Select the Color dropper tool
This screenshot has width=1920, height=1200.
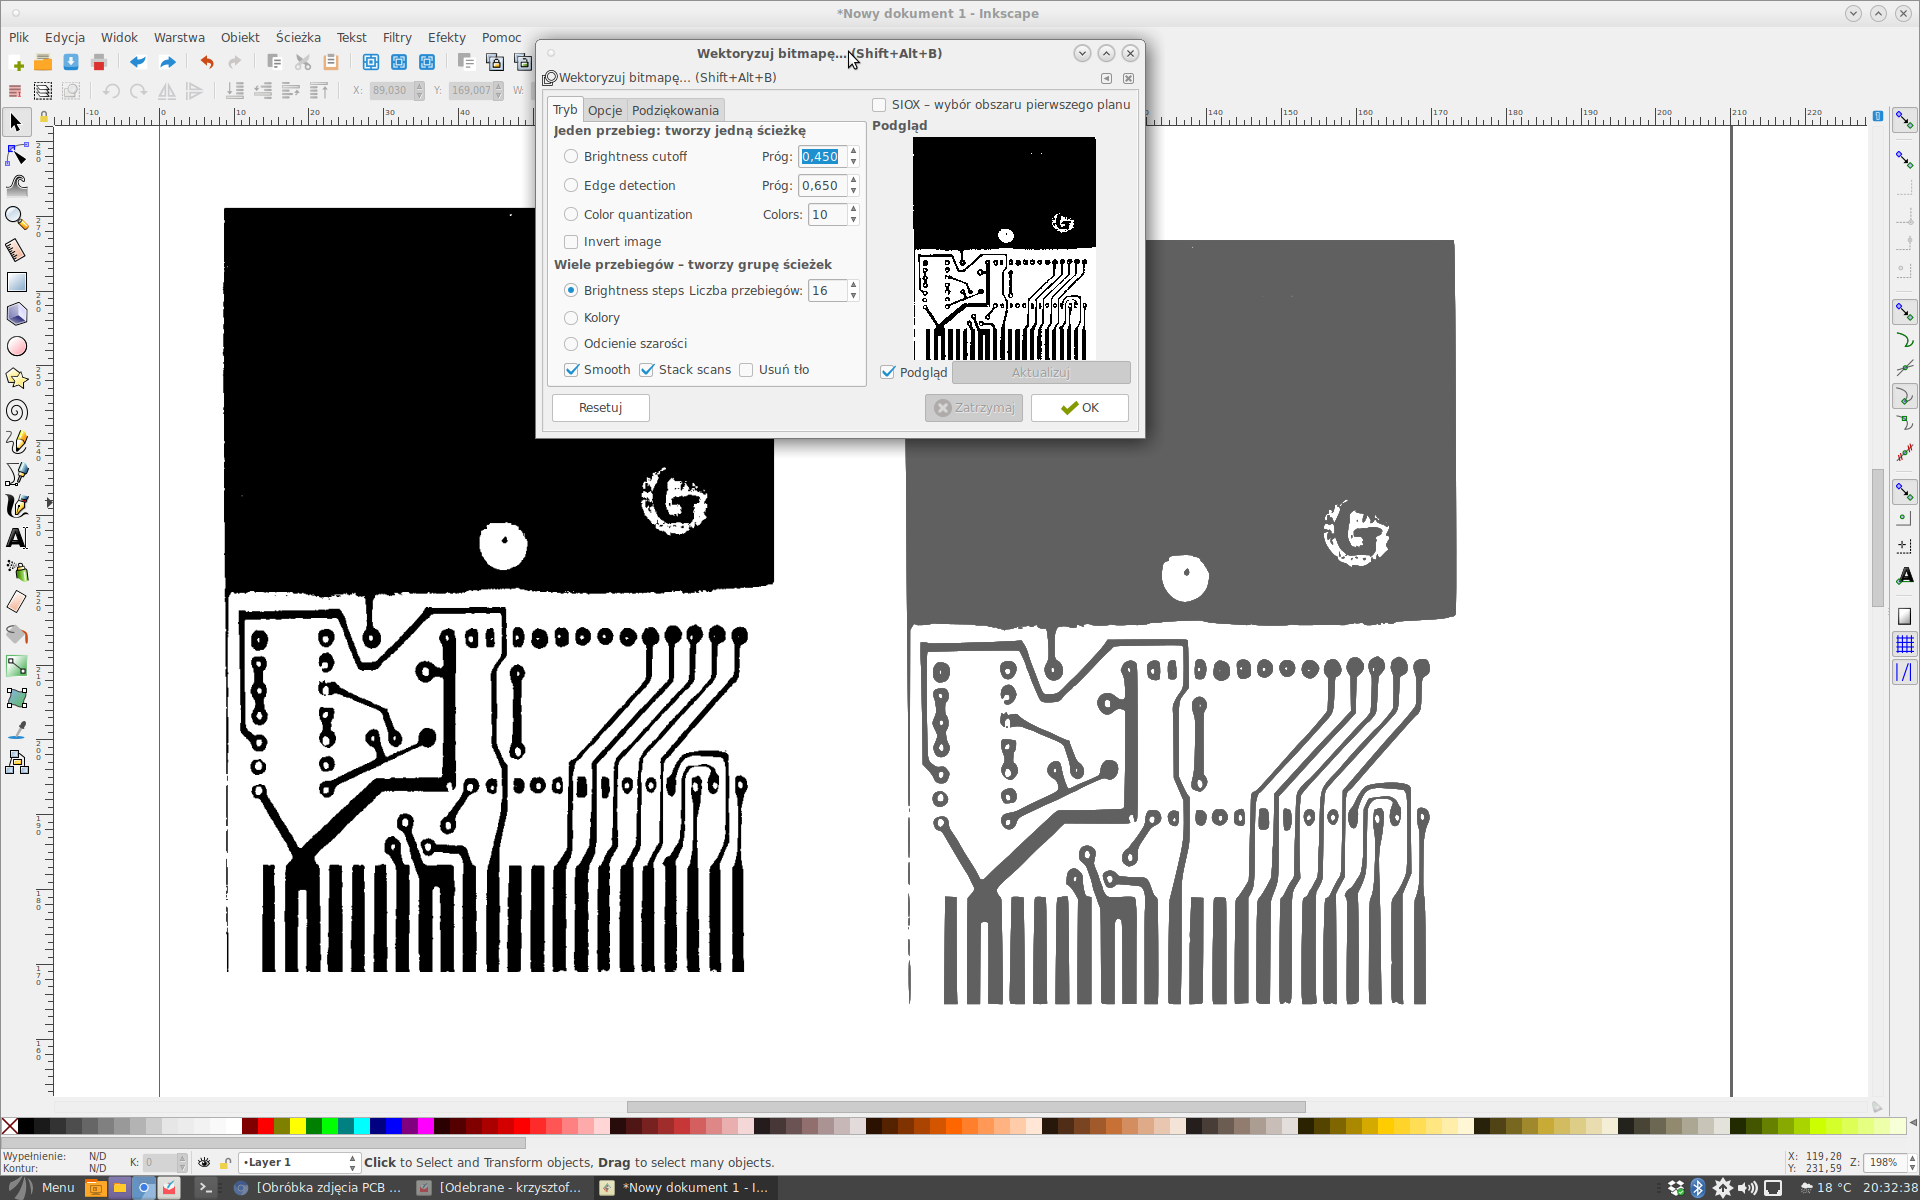(x=16, y=730)
